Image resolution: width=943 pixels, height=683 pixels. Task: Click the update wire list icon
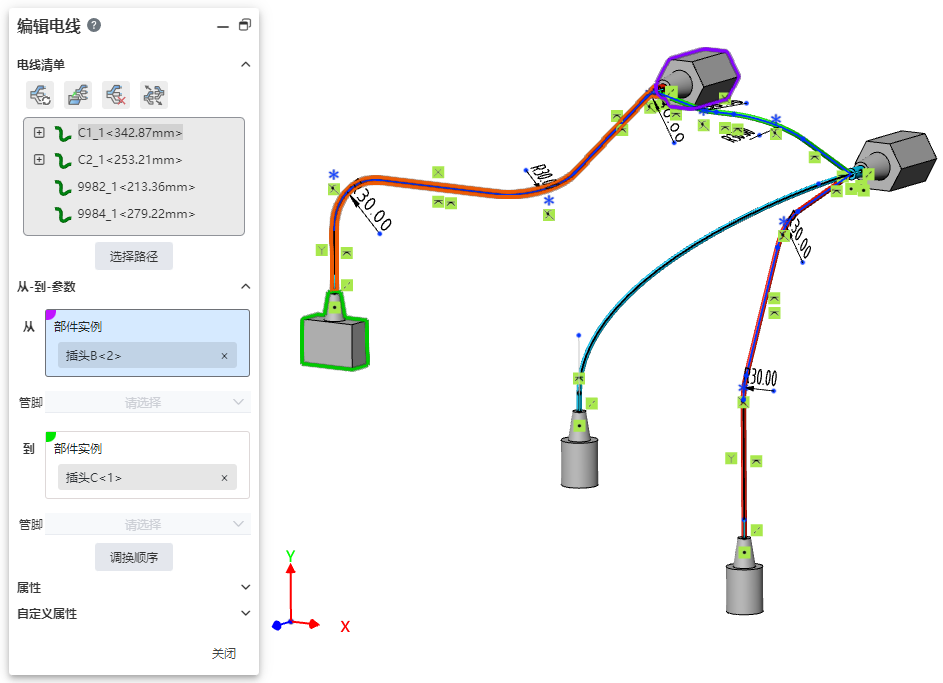point(40,95)
